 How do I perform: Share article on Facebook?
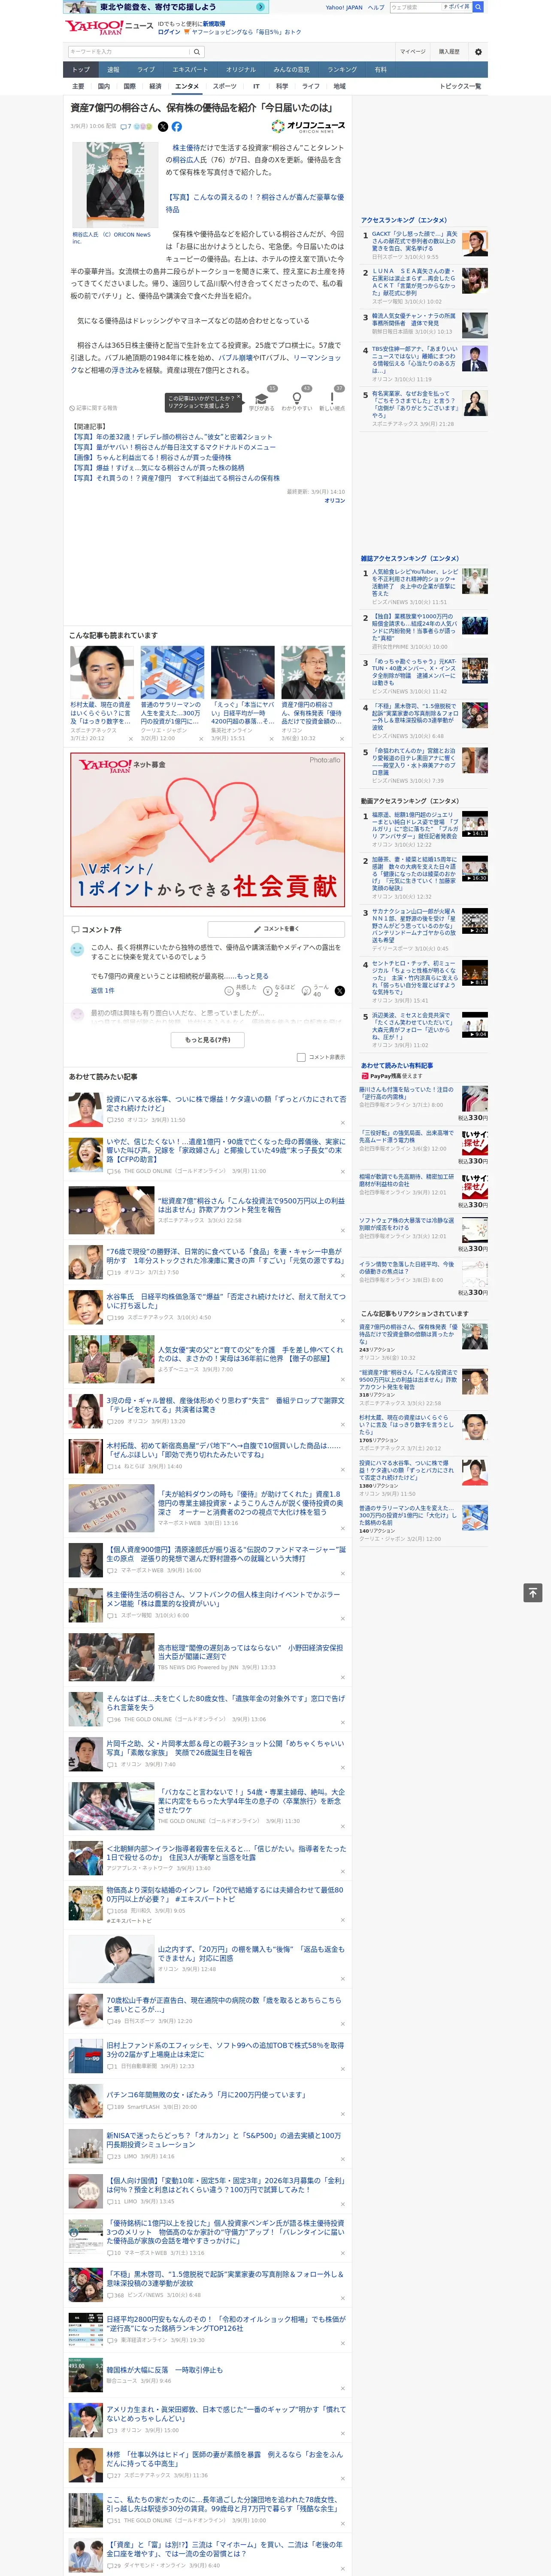176,127
